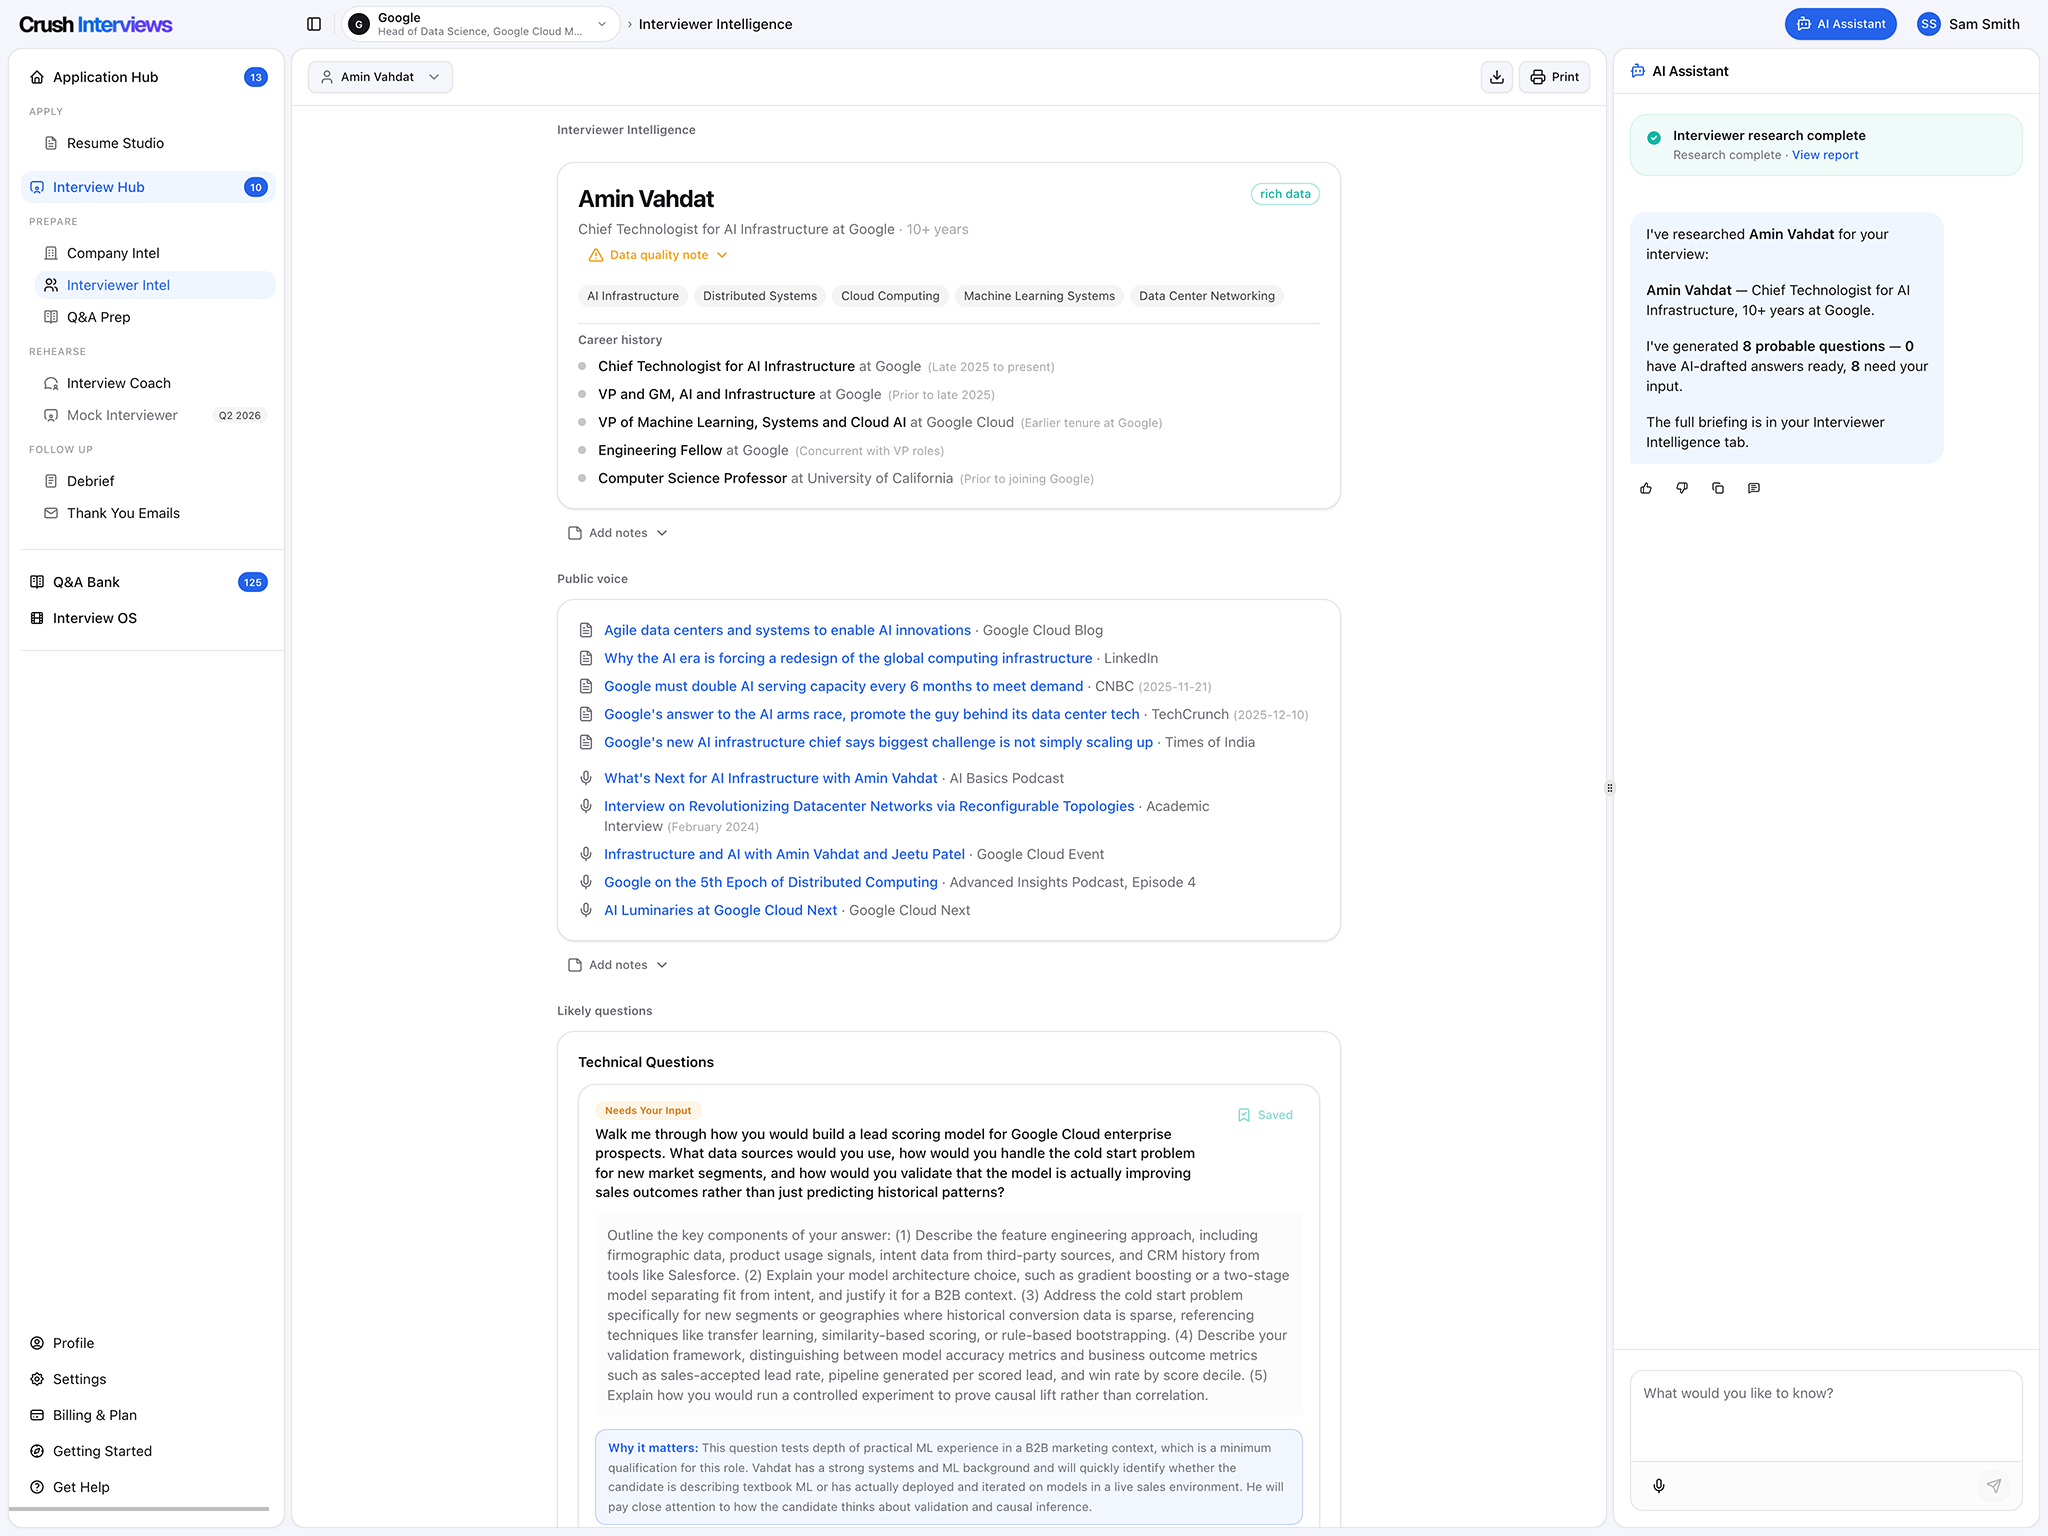The image size is (2048, 1536).
Task: Open the Google job selector dropdown
Action: click(x=479, y=24)
